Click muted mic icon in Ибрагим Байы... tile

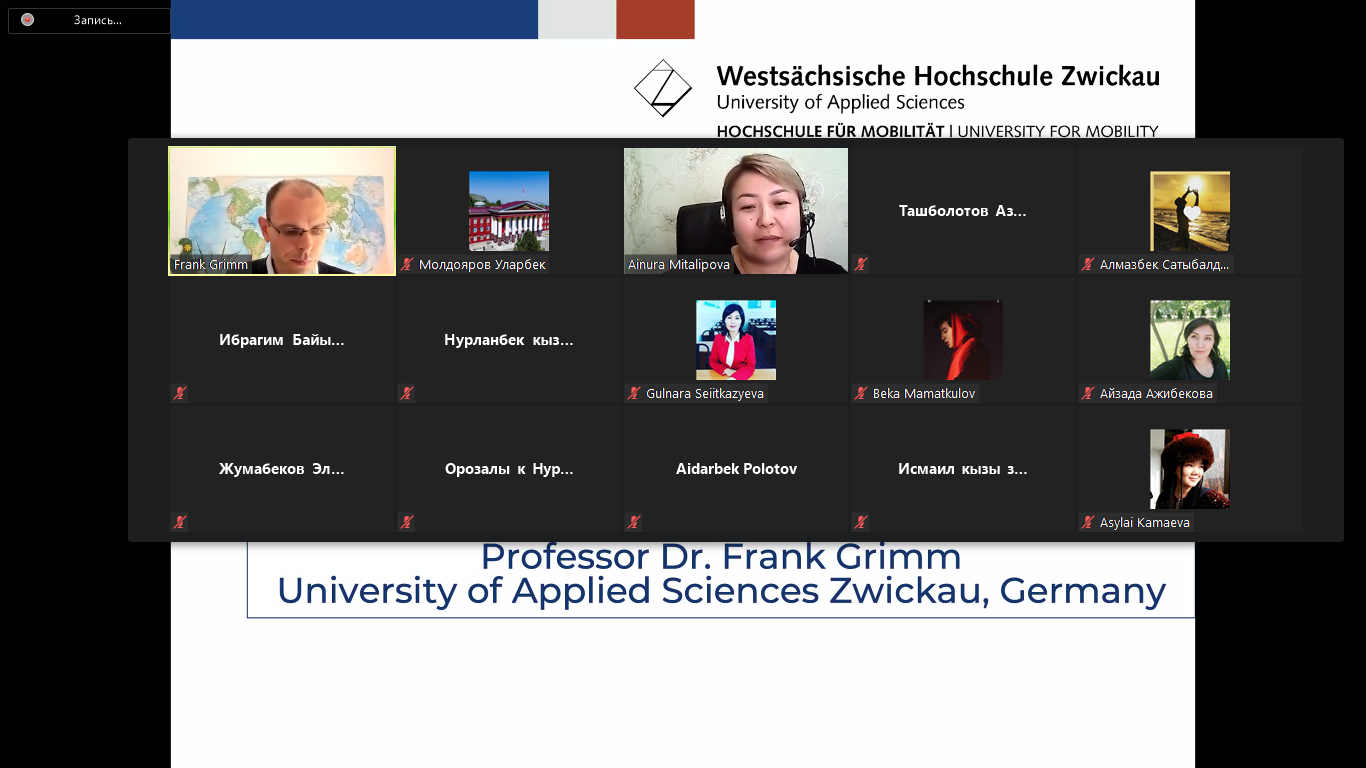(180, 394)
